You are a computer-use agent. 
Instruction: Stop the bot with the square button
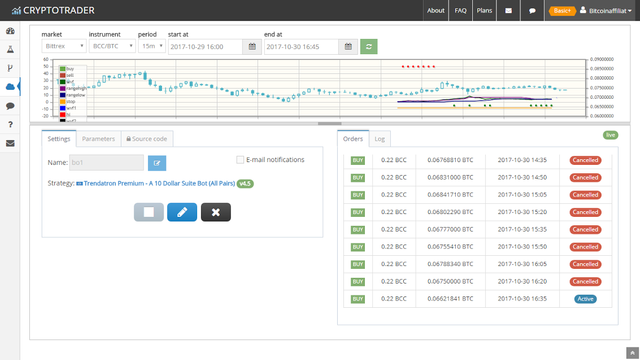(x=149, y=212)
